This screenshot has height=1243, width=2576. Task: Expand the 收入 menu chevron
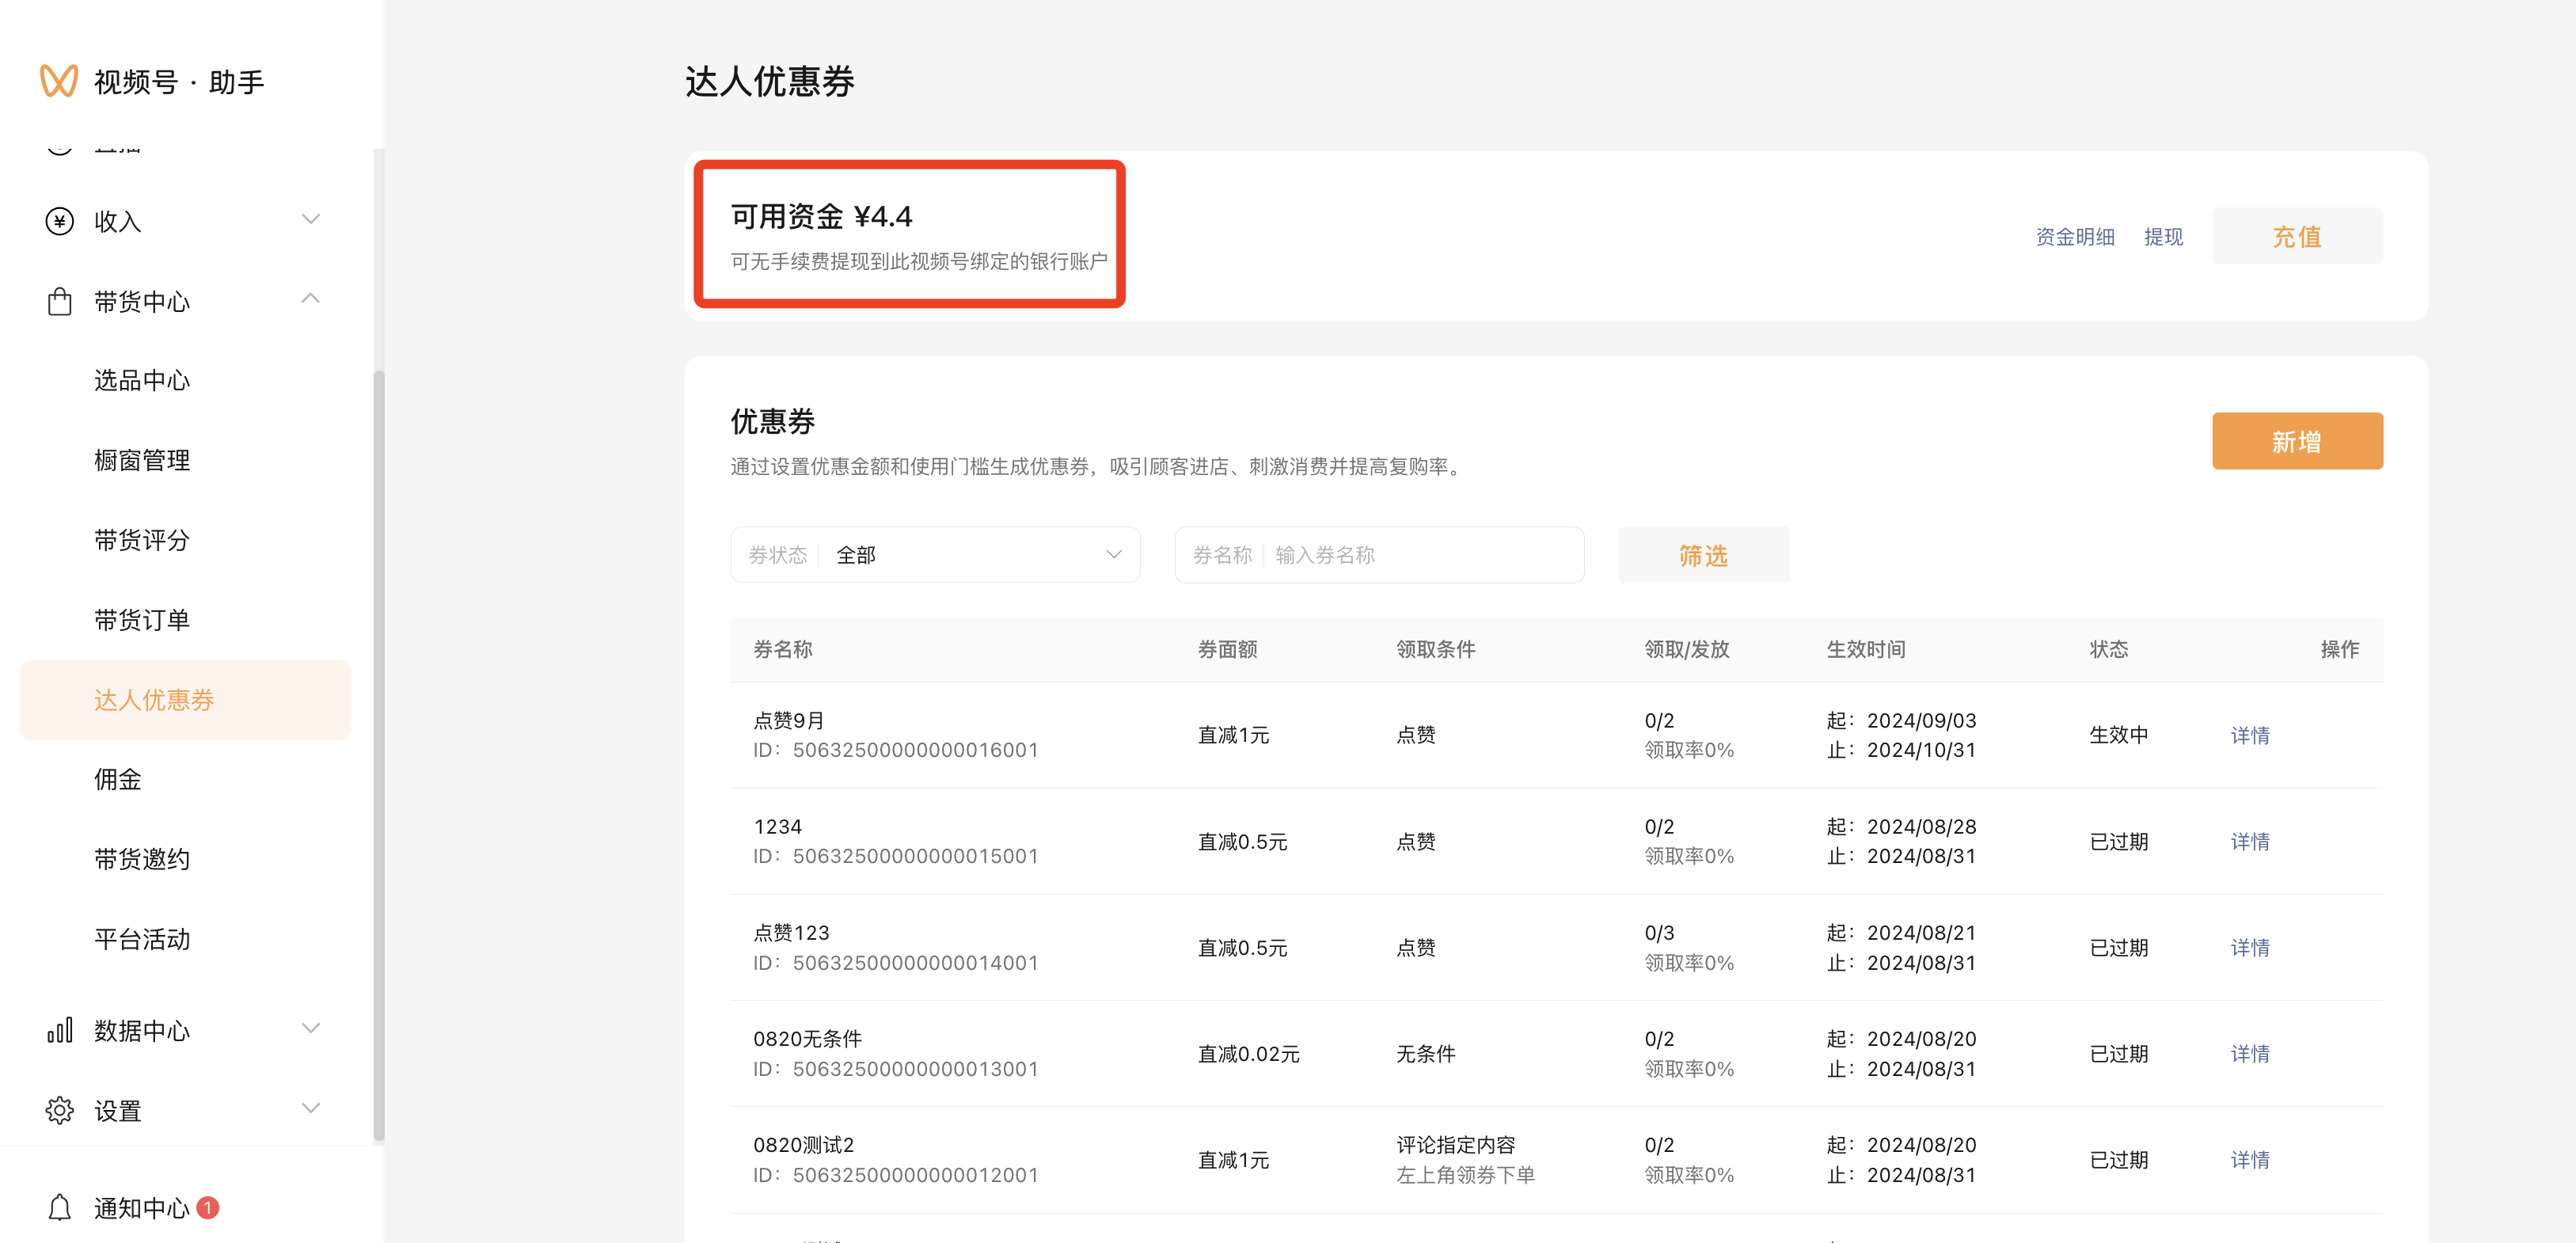(310, 219)
